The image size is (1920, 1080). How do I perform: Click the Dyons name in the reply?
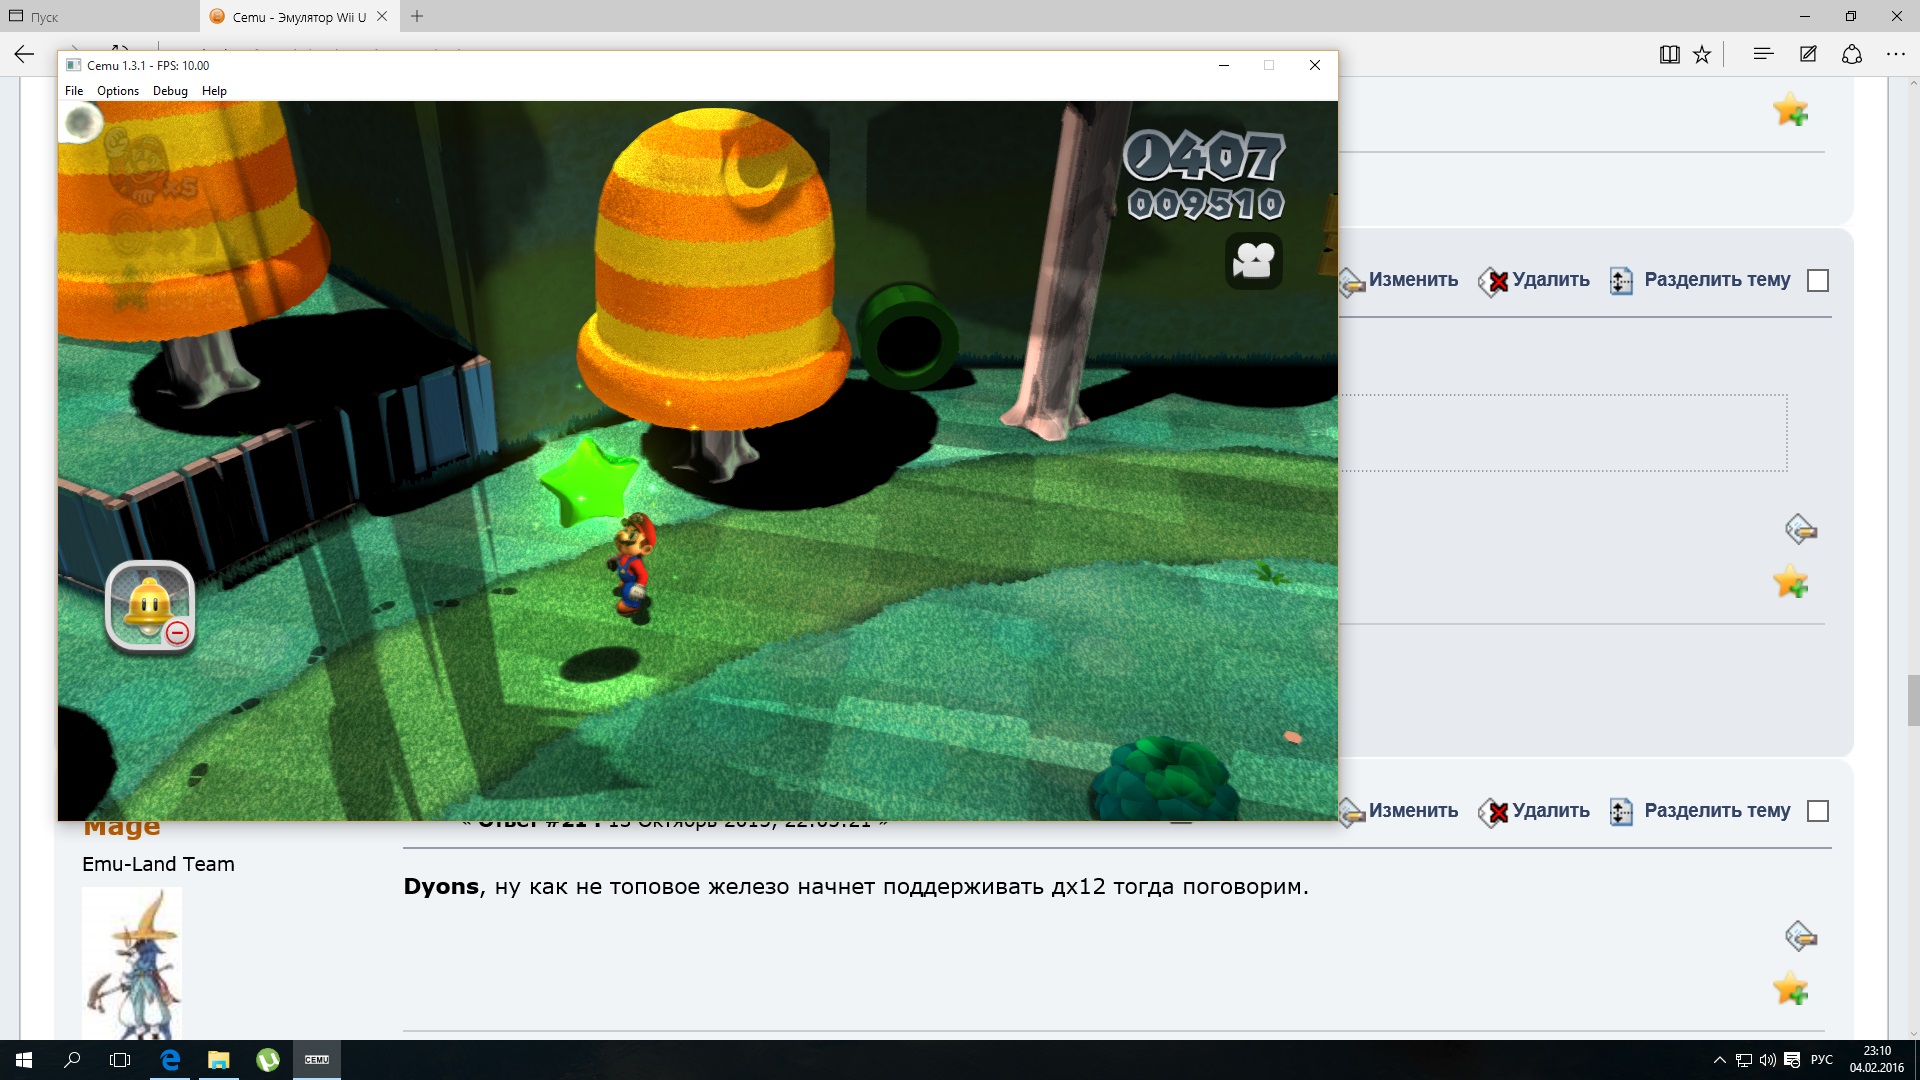click(x=441, y=887)
